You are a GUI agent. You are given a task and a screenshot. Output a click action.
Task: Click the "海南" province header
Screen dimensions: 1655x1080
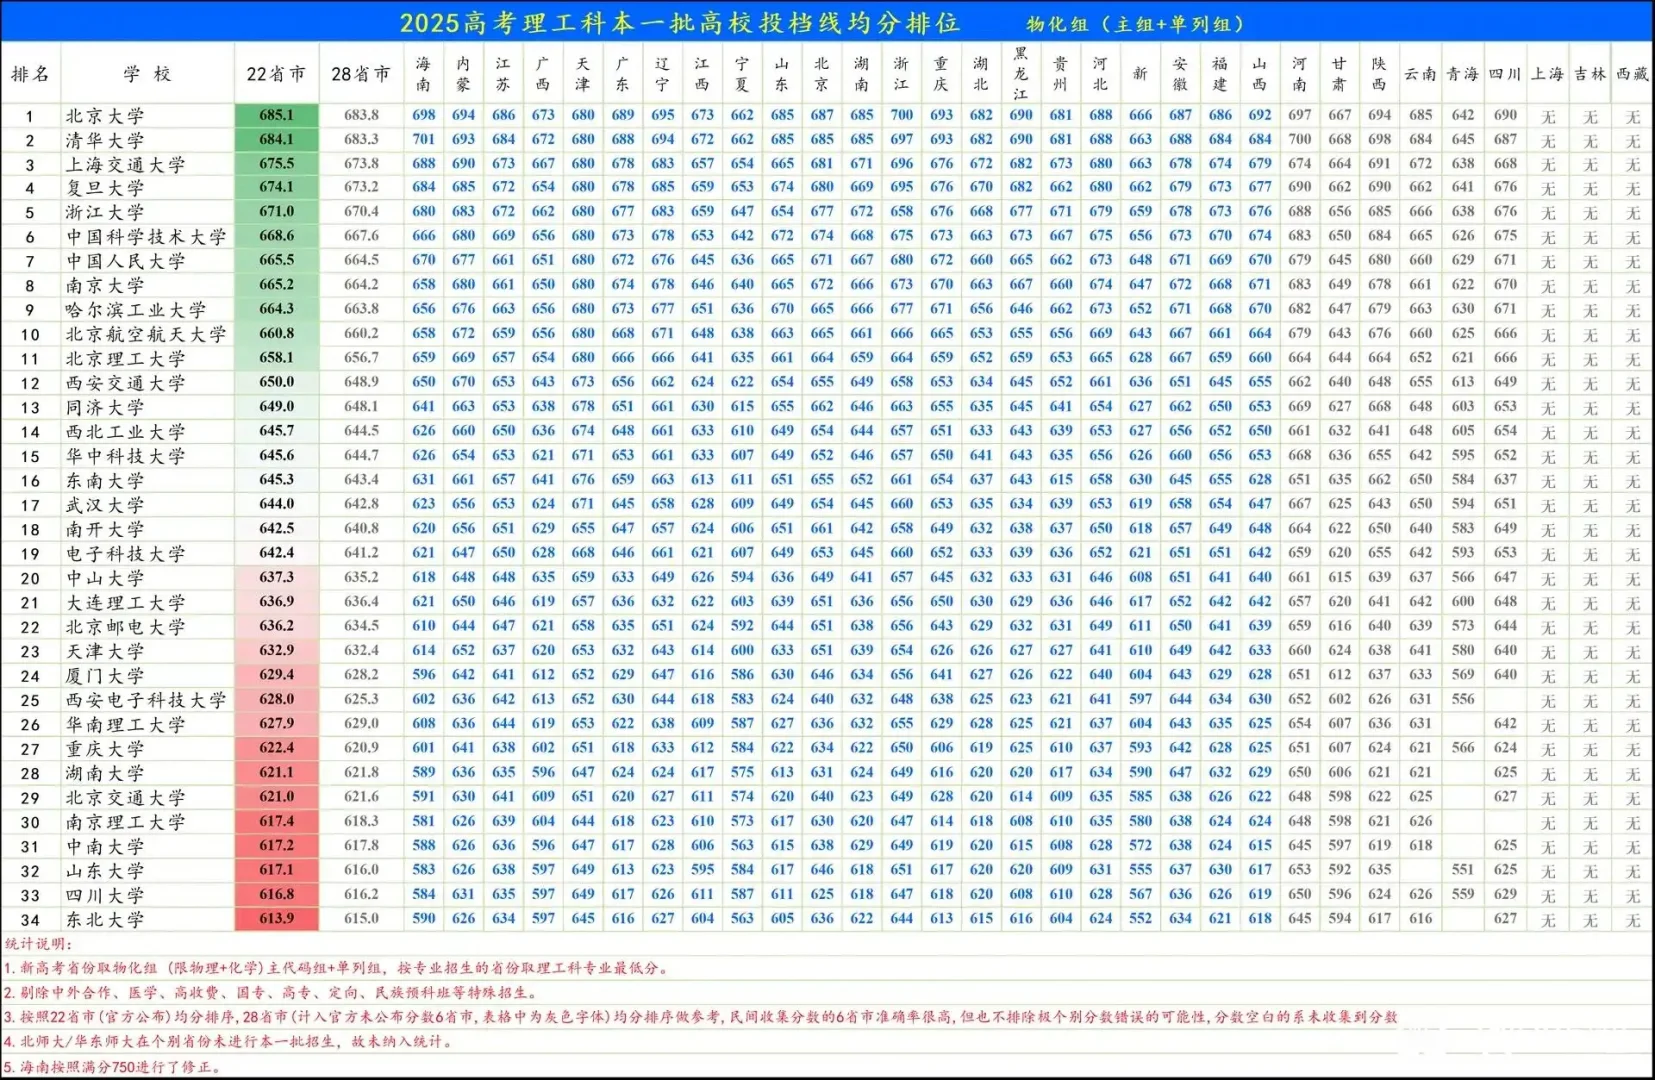(x=424, y=74)
